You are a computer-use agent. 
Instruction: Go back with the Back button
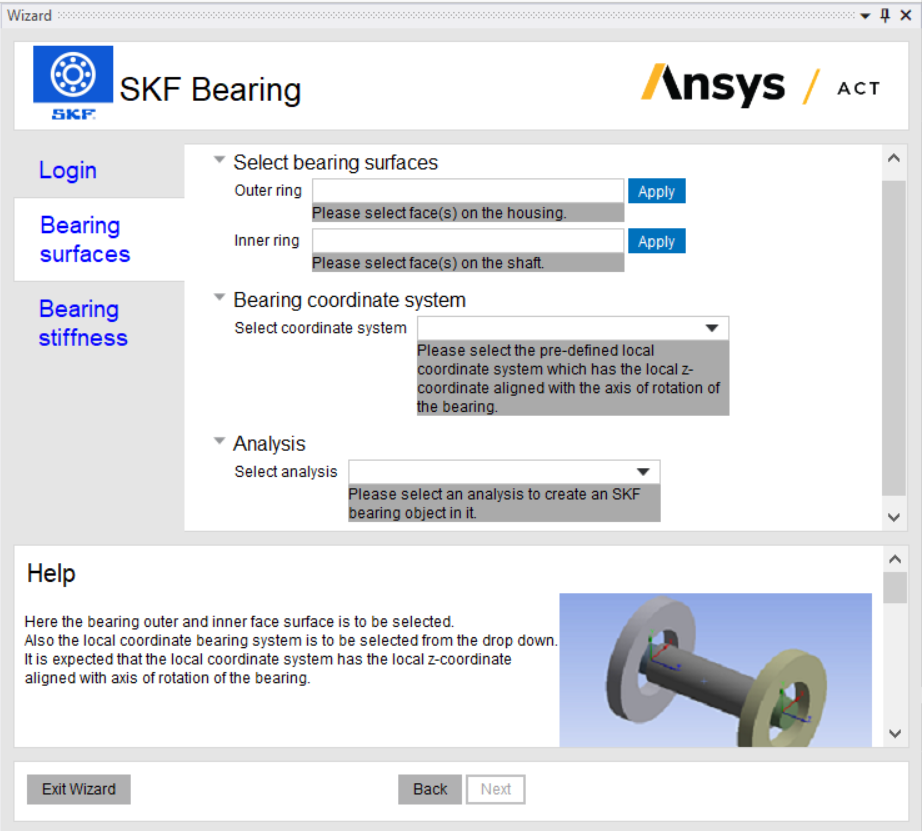point(430,789)
